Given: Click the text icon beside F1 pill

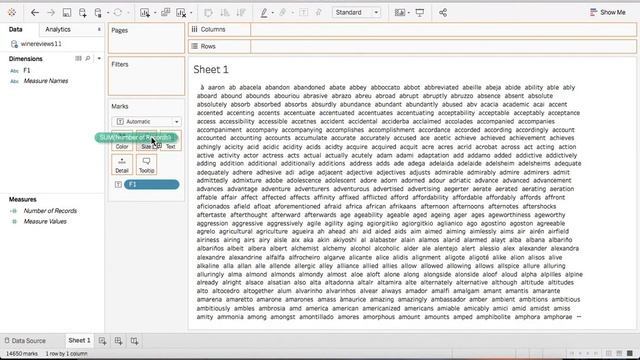Looking at the screenshot, I should (x=118, y=184).
